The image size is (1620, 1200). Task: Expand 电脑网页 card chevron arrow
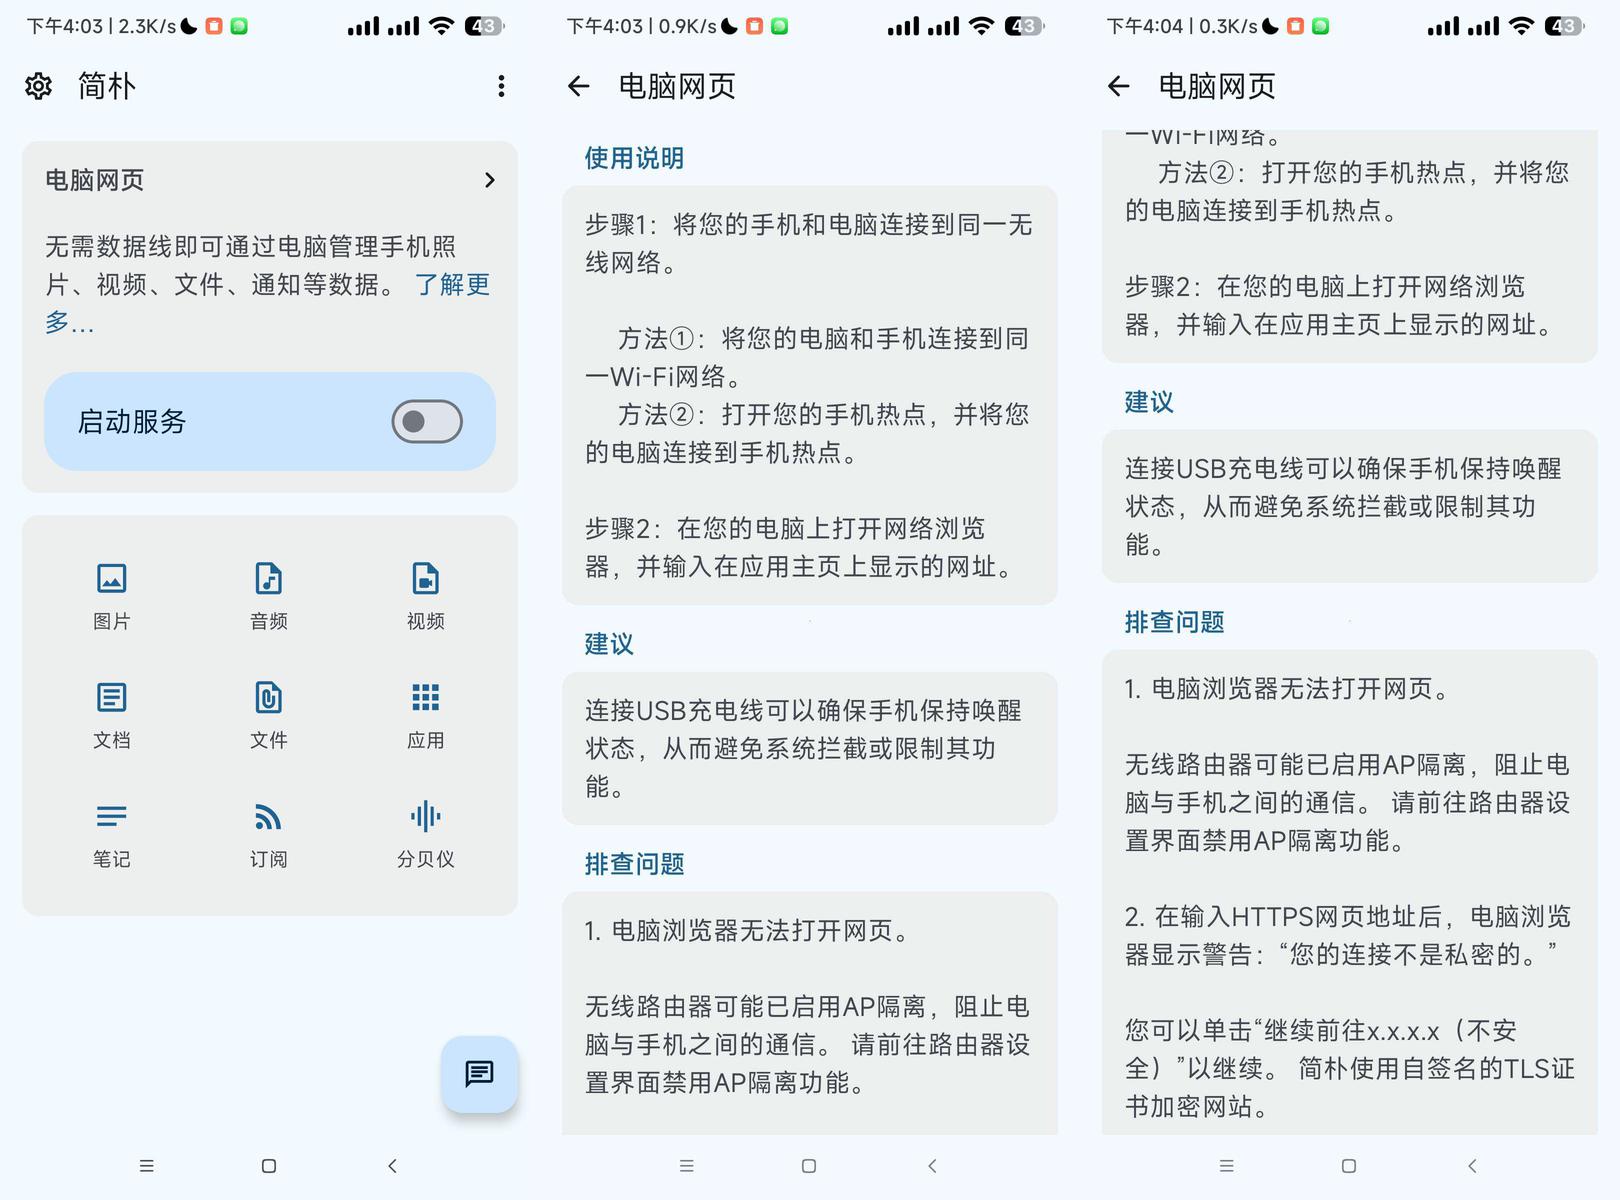pyautogui.click(x=489, y=180)
